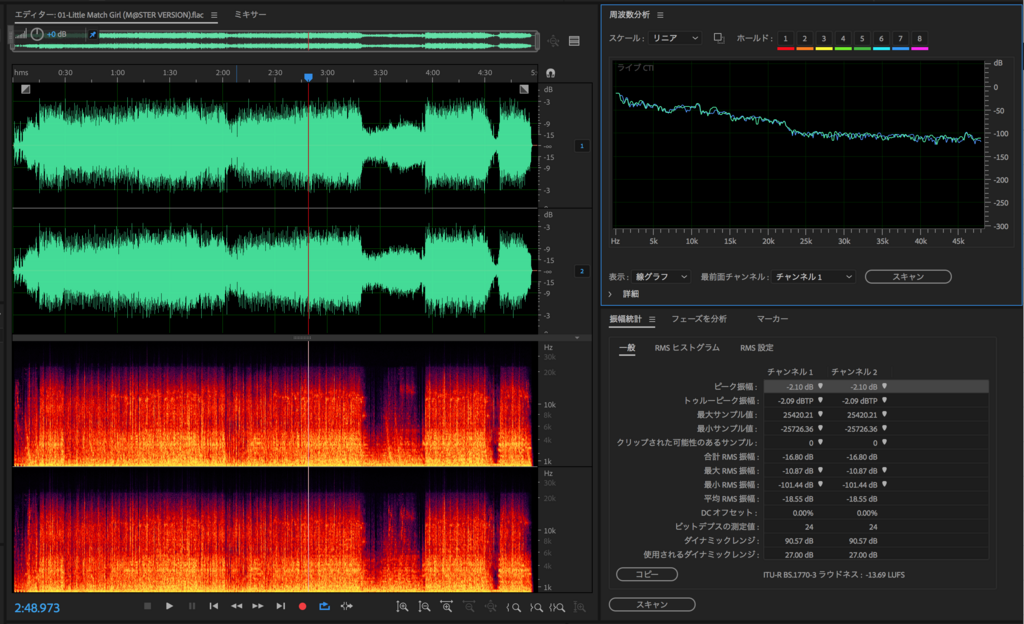This screenshot has height=624, width=1024.
Task: Zoom to the whole selection
Action: tap(557, 607)
